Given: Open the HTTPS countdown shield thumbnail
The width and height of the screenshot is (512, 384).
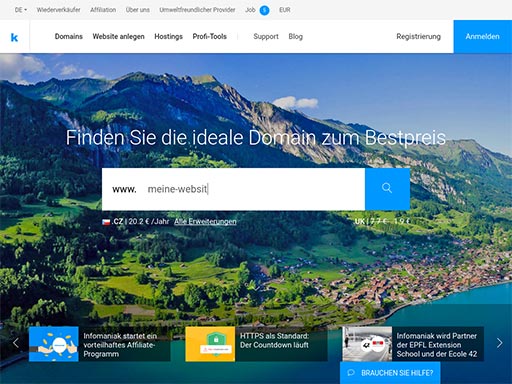Looking at the screenshot, I should click(x=210, y=344).
